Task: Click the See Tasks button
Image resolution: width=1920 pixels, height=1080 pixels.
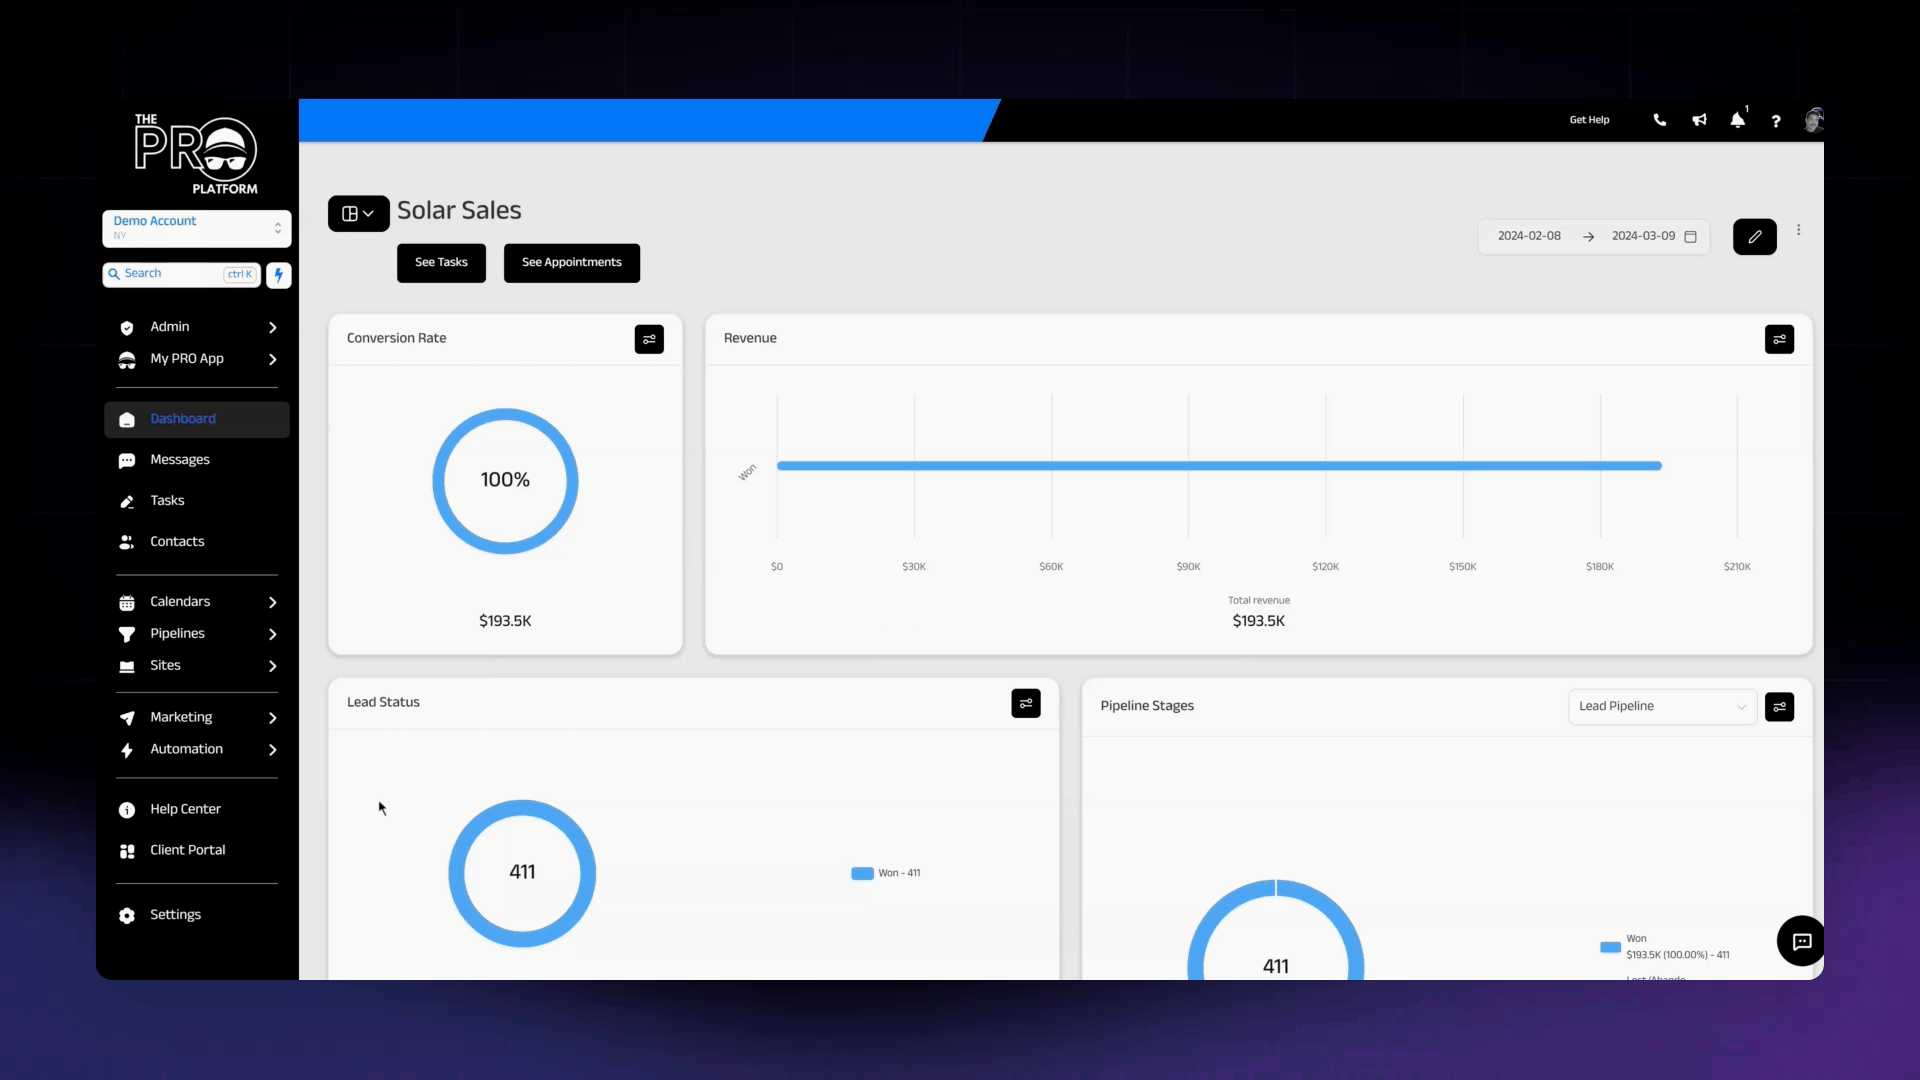Action: pyautogui.click(x=442, y=261)
